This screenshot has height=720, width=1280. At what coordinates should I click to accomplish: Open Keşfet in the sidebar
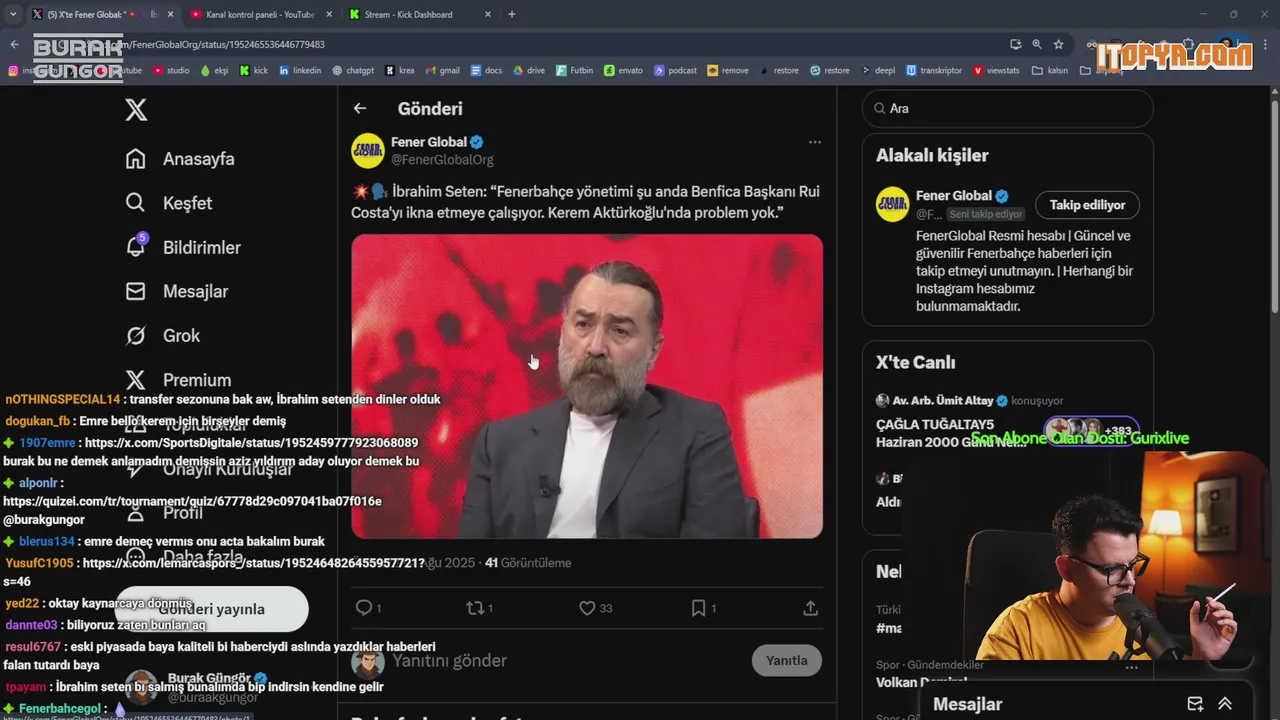[x=169, y=203]
